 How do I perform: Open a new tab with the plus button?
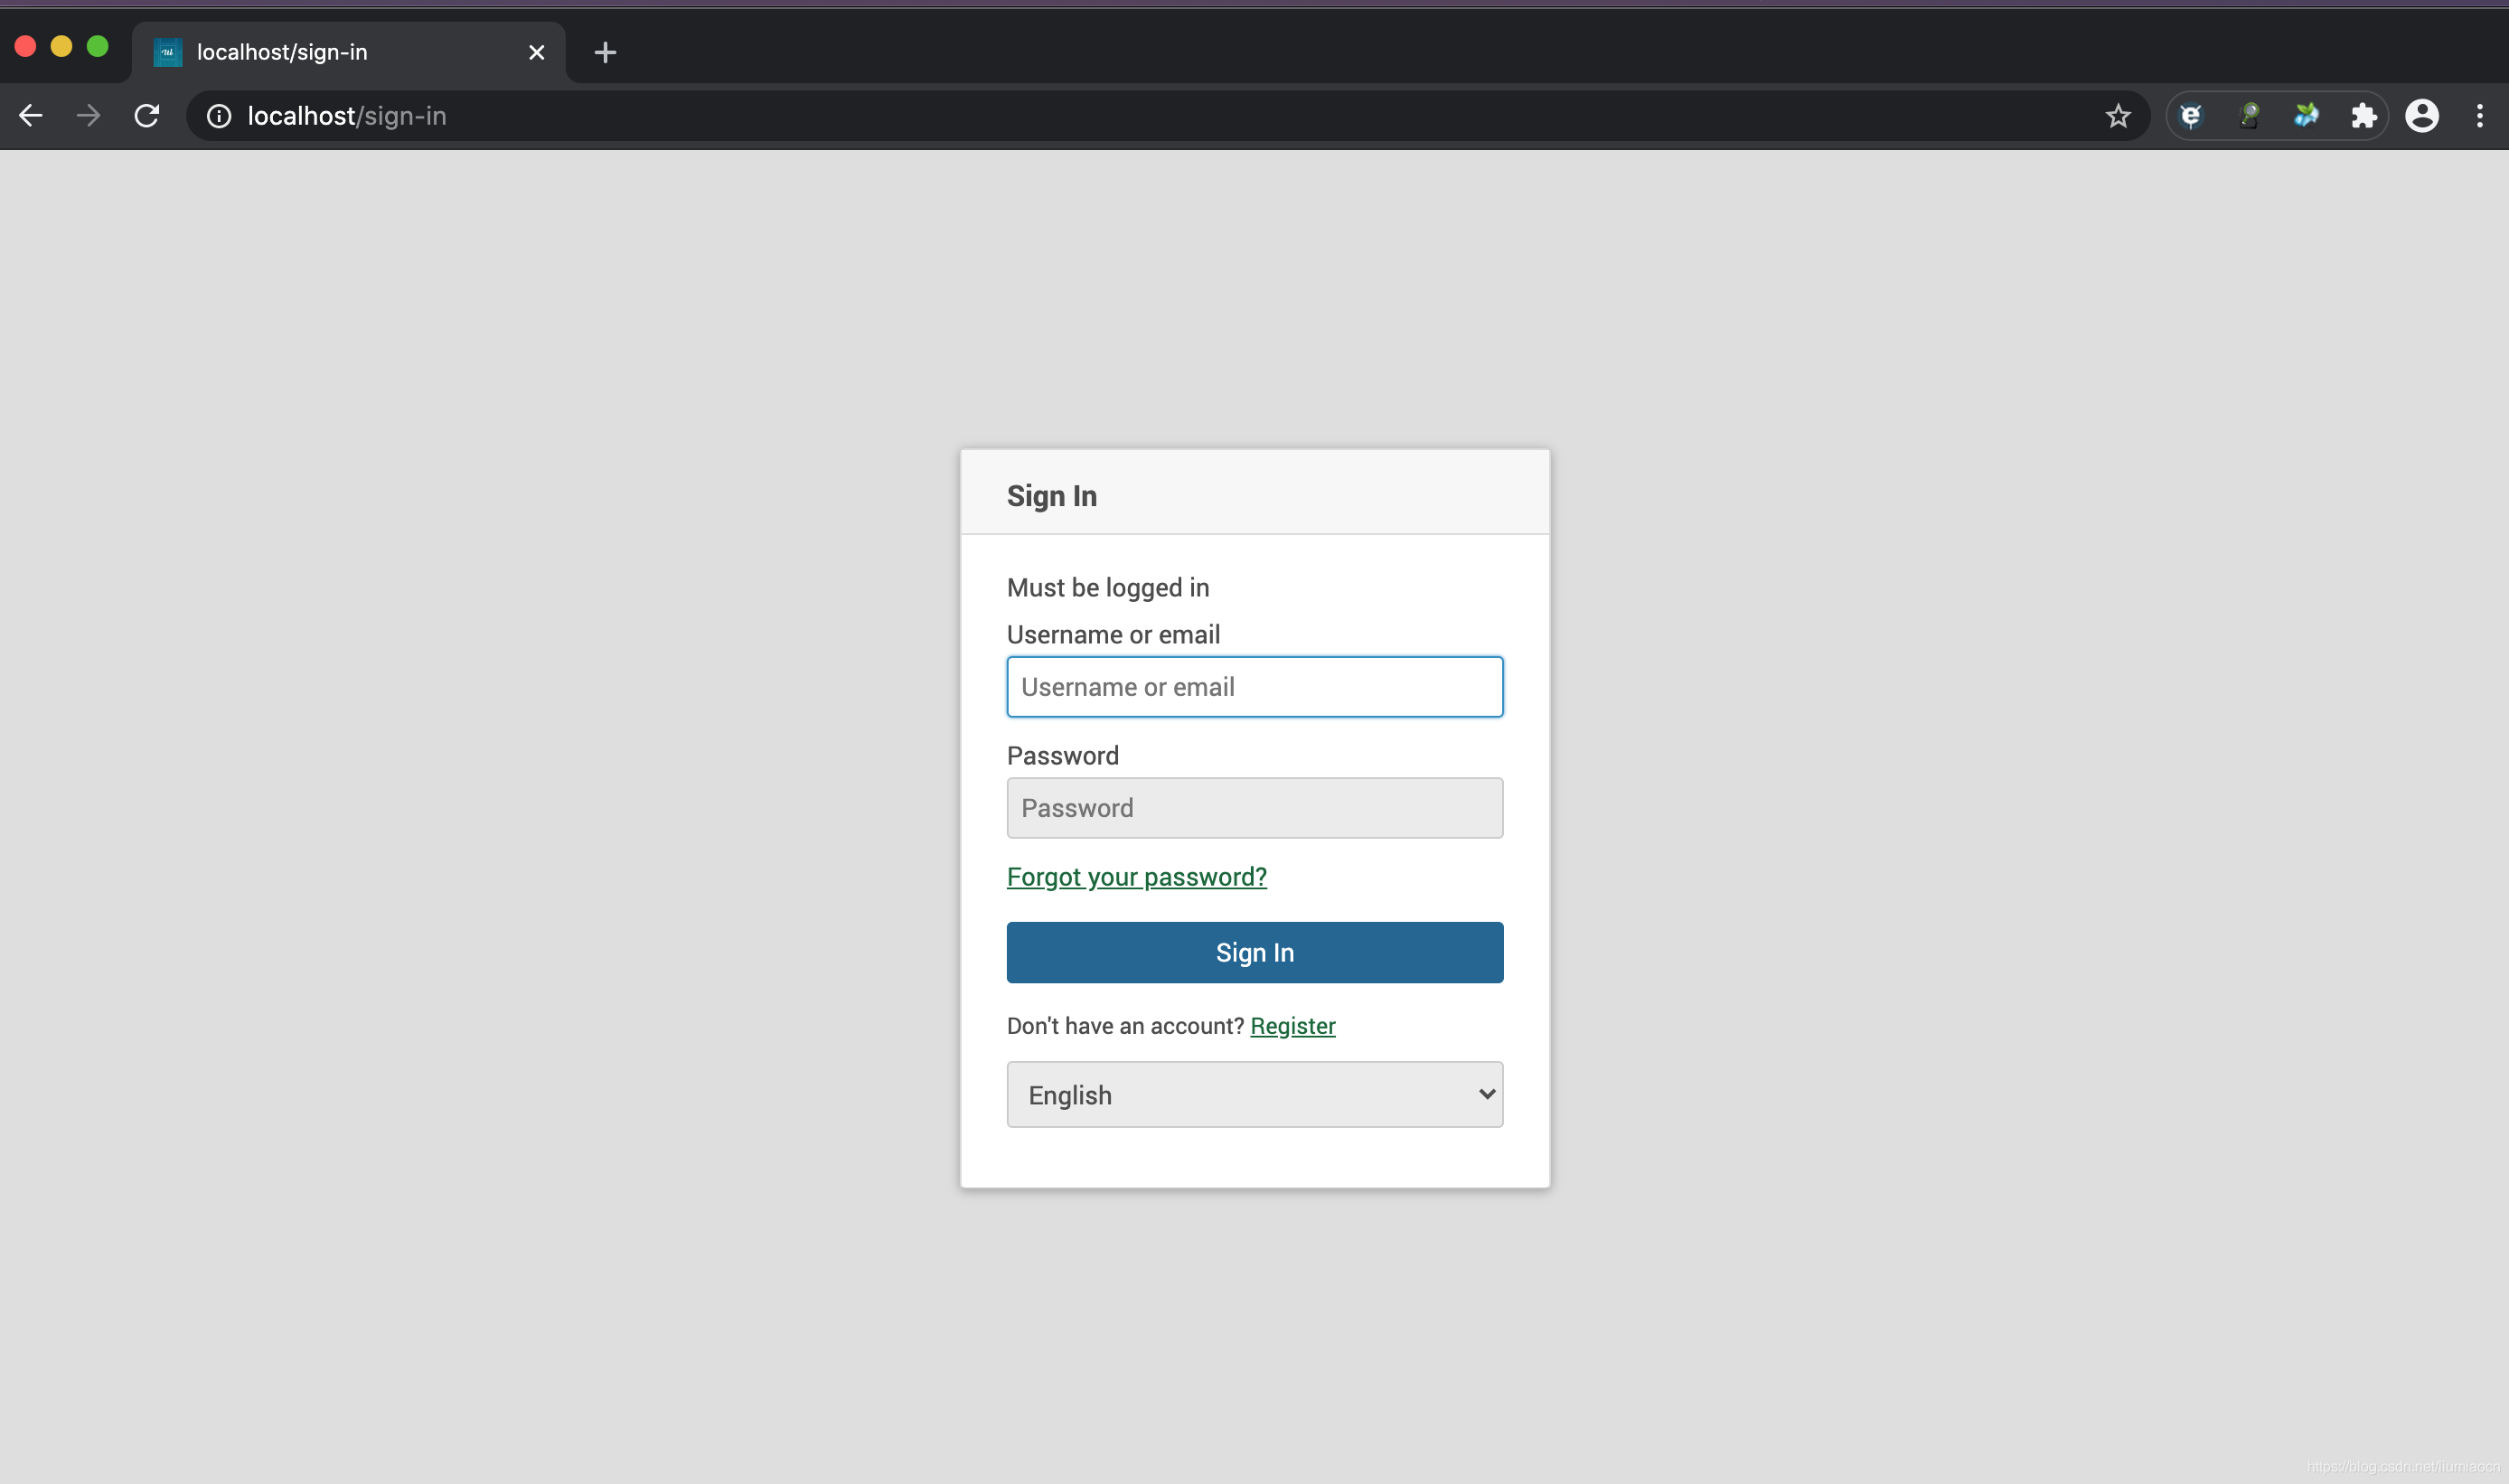[605, 52]
